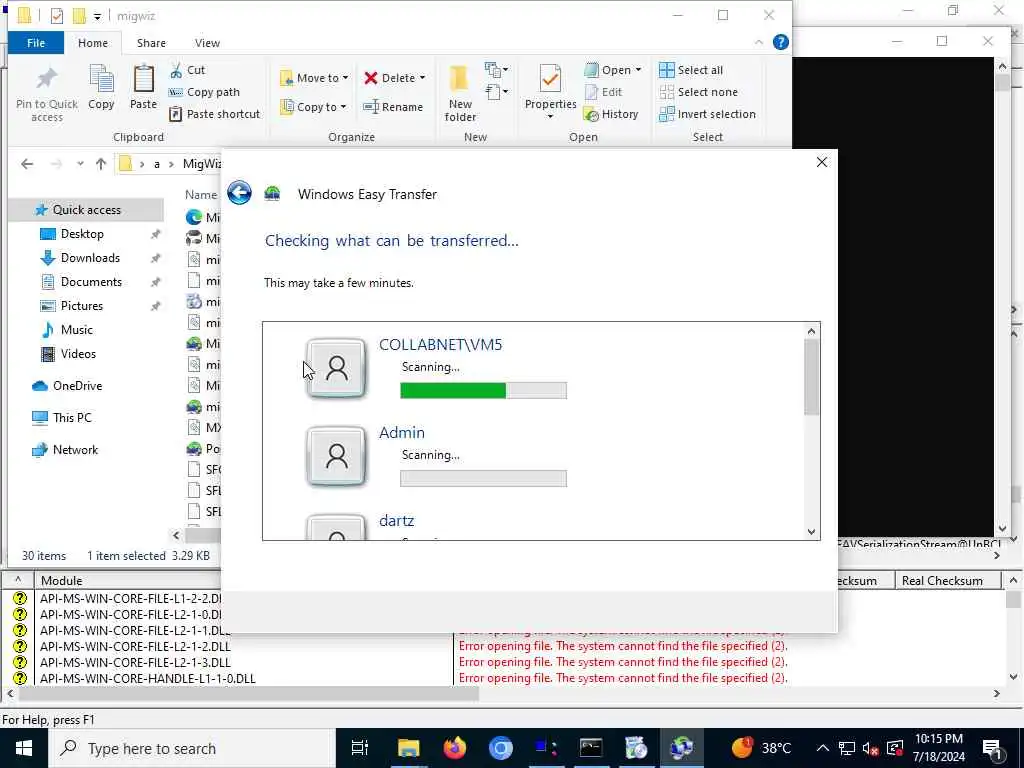The image size is (1024, 768).
Task: Expand the Properties dropdown arrow
Action: coord(551,117)
